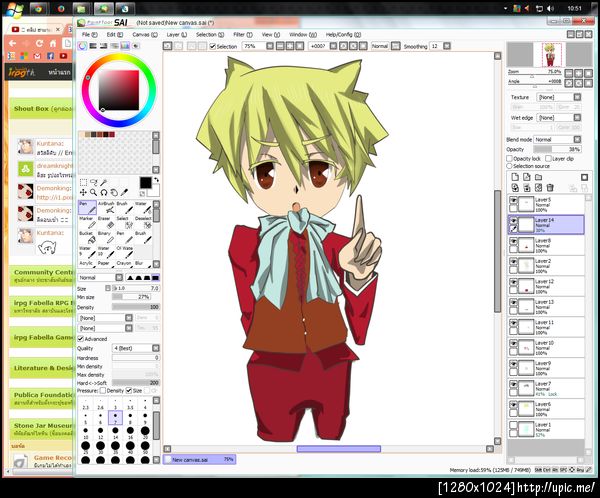The height and width of the screenshot is (498, 600).
Task: Click the layer Opacity slider
Action: (x=558, y=150)
